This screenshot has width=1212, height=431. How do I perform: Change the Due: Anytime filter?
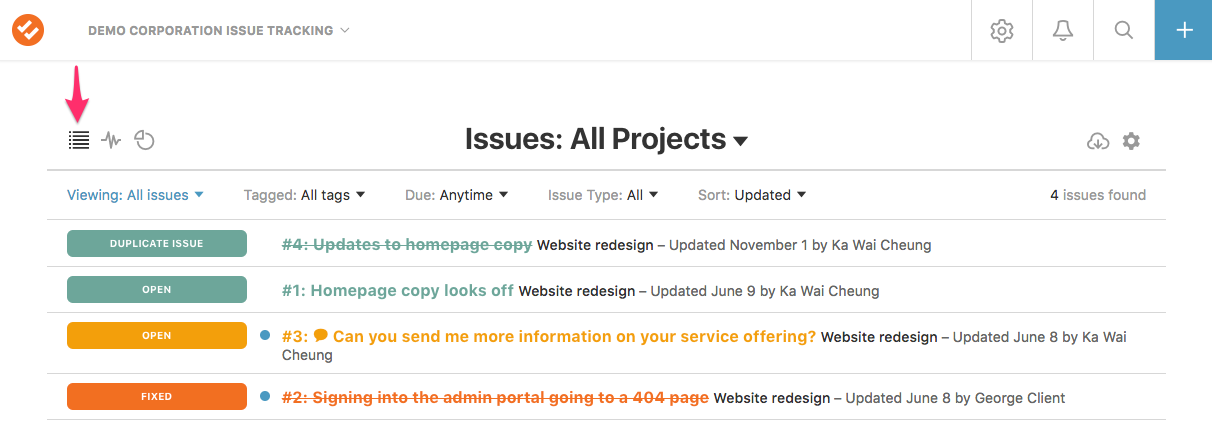coord(457,195)
